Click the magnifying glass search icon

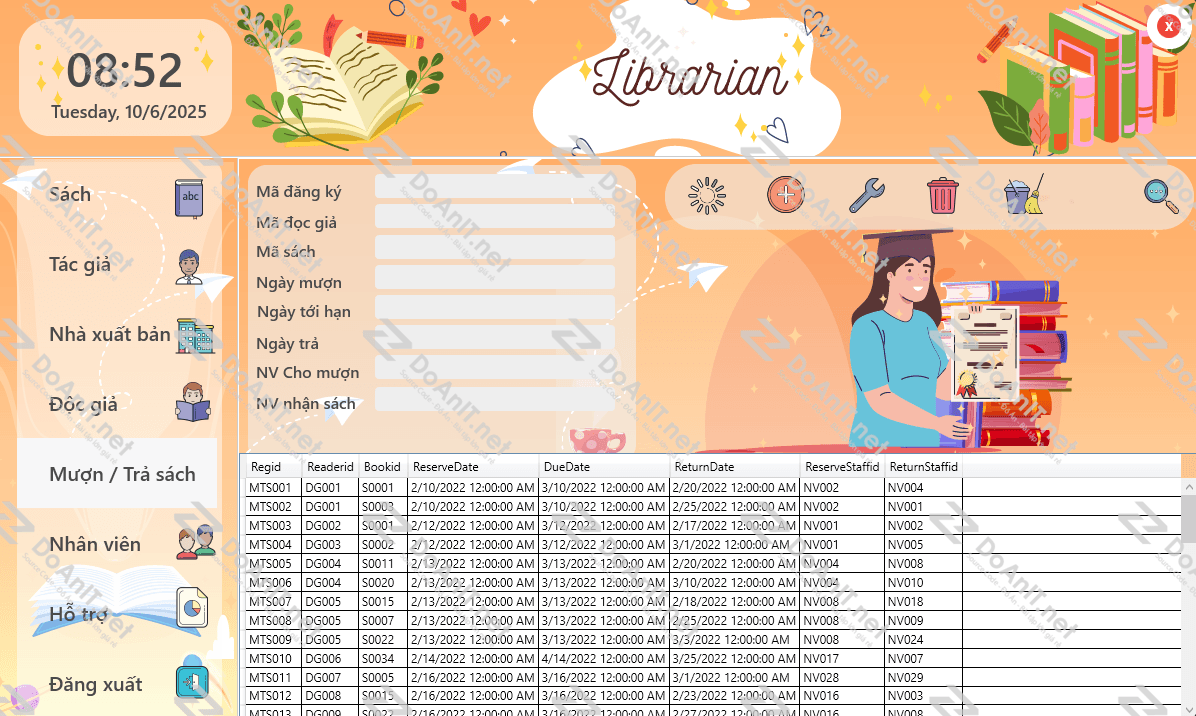click(x=1161, y=195)
